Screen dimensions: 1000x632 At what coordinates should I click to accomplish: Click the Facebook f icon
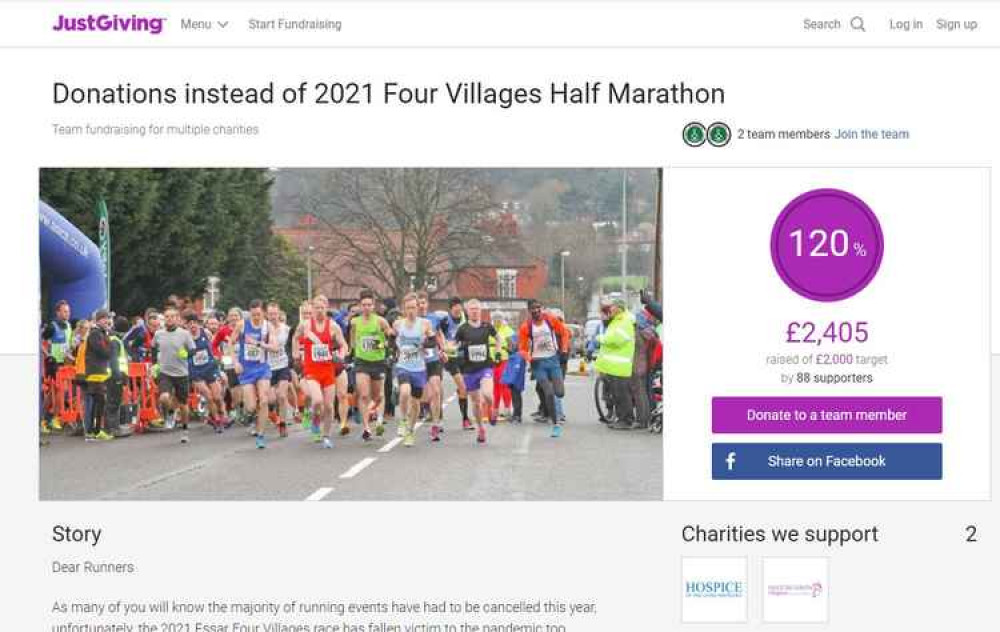731,461
